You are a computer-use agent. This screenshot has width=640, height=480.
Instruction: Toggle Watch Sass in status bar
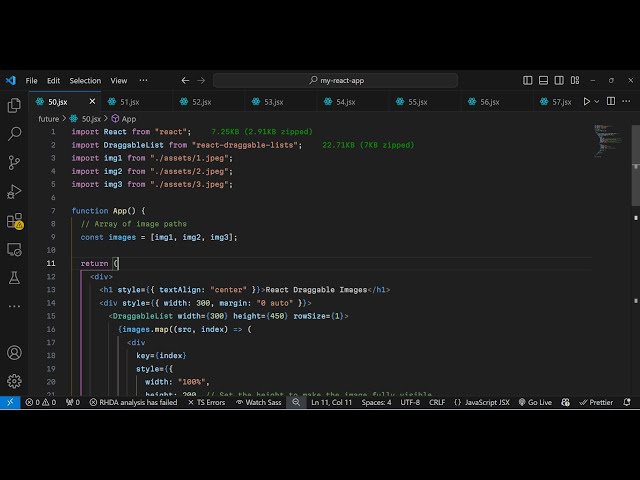(x=259, y=402)
